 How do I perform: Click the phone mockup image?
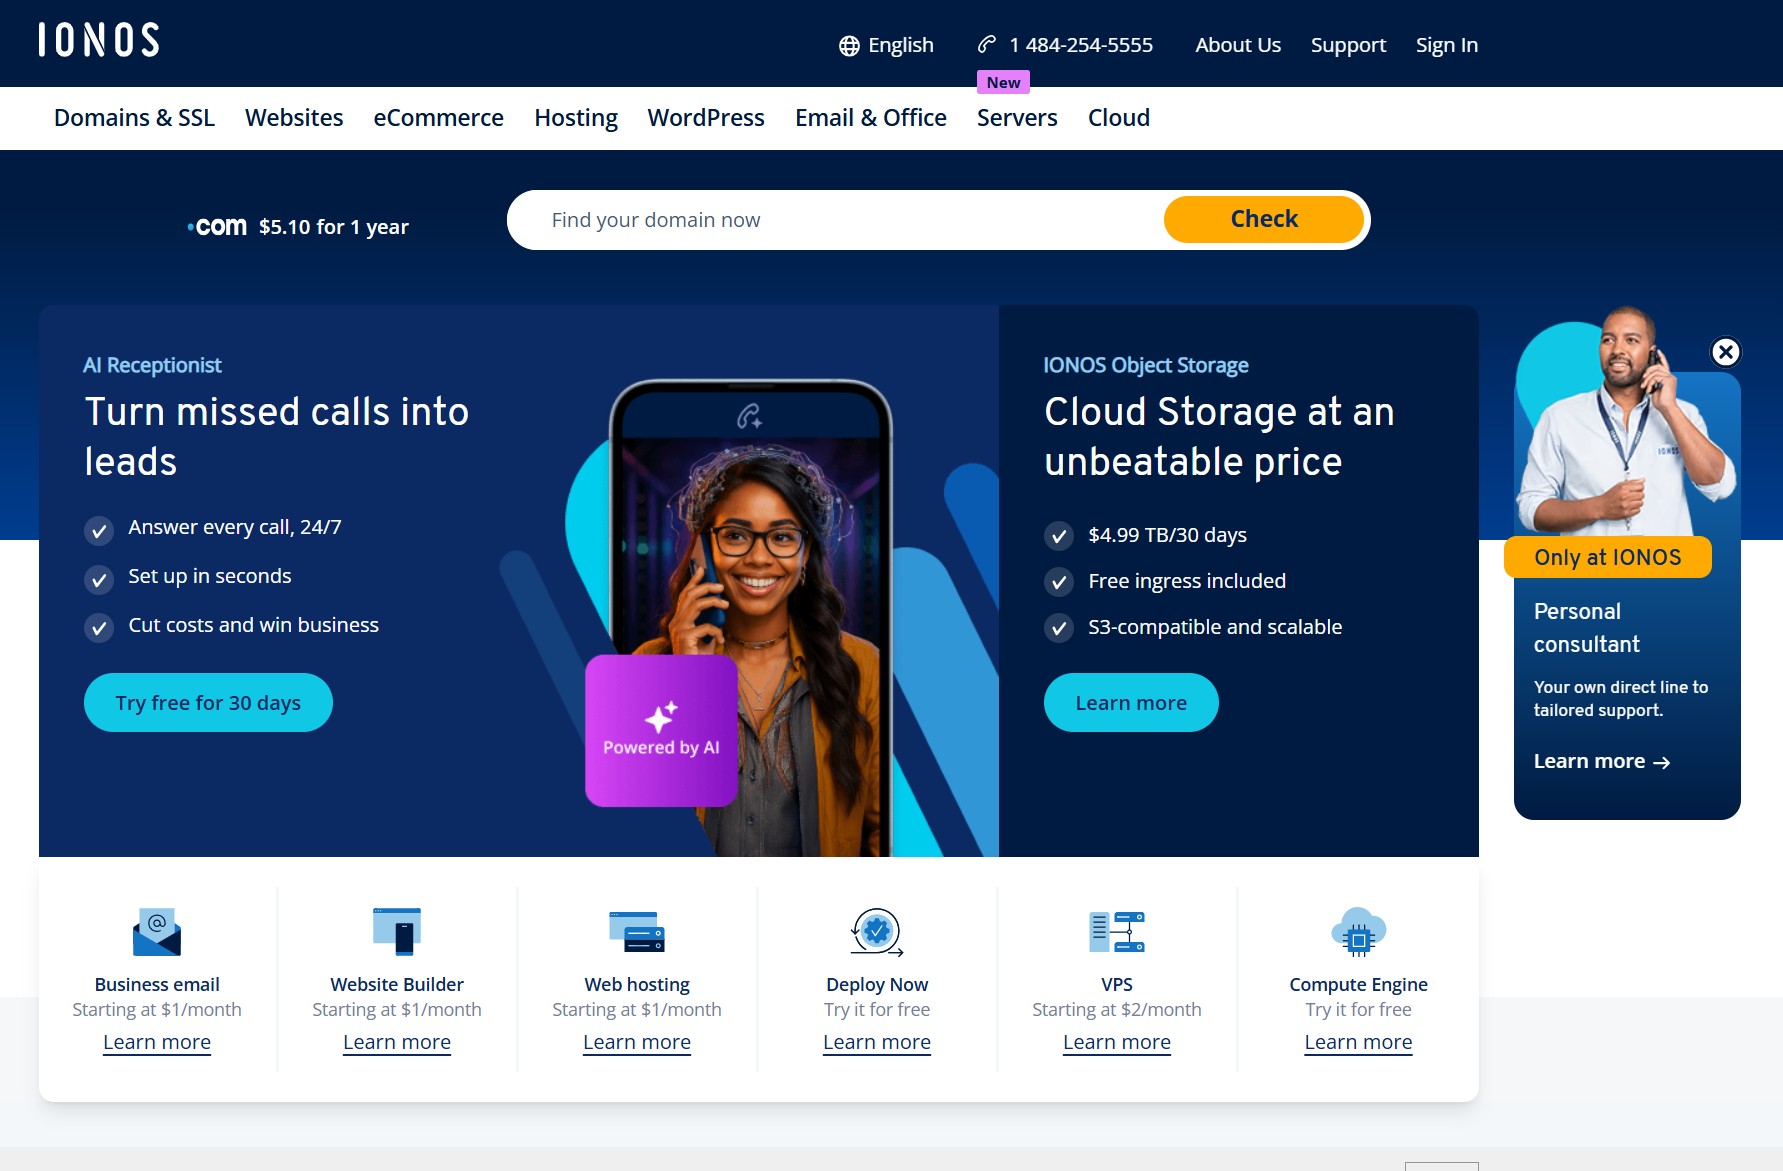pos(751,617)
